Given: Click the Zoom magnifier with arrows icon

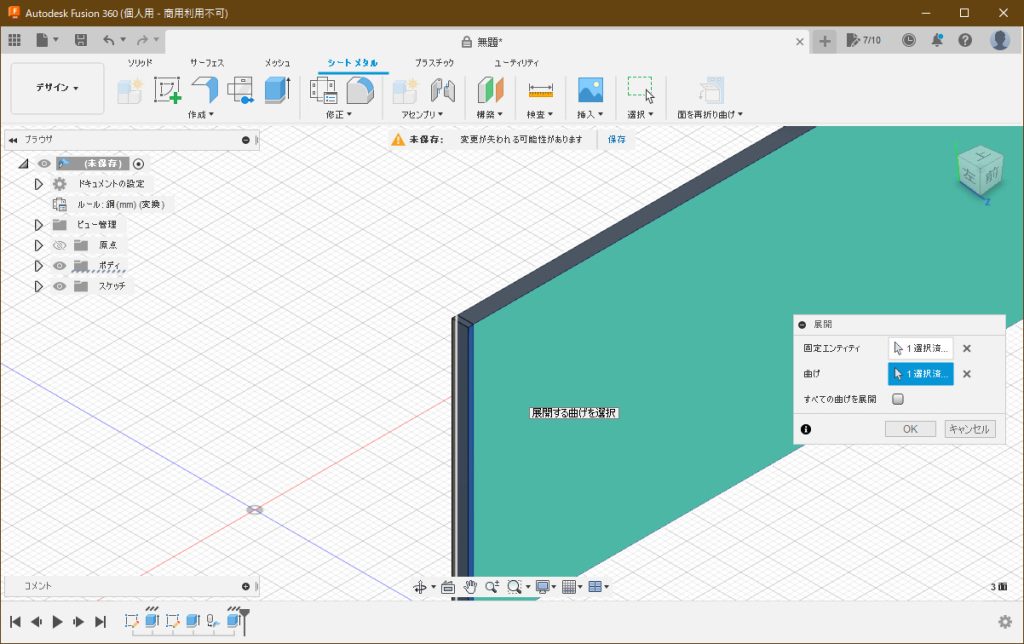Looking at the screenshot, I should pos(492,587).
